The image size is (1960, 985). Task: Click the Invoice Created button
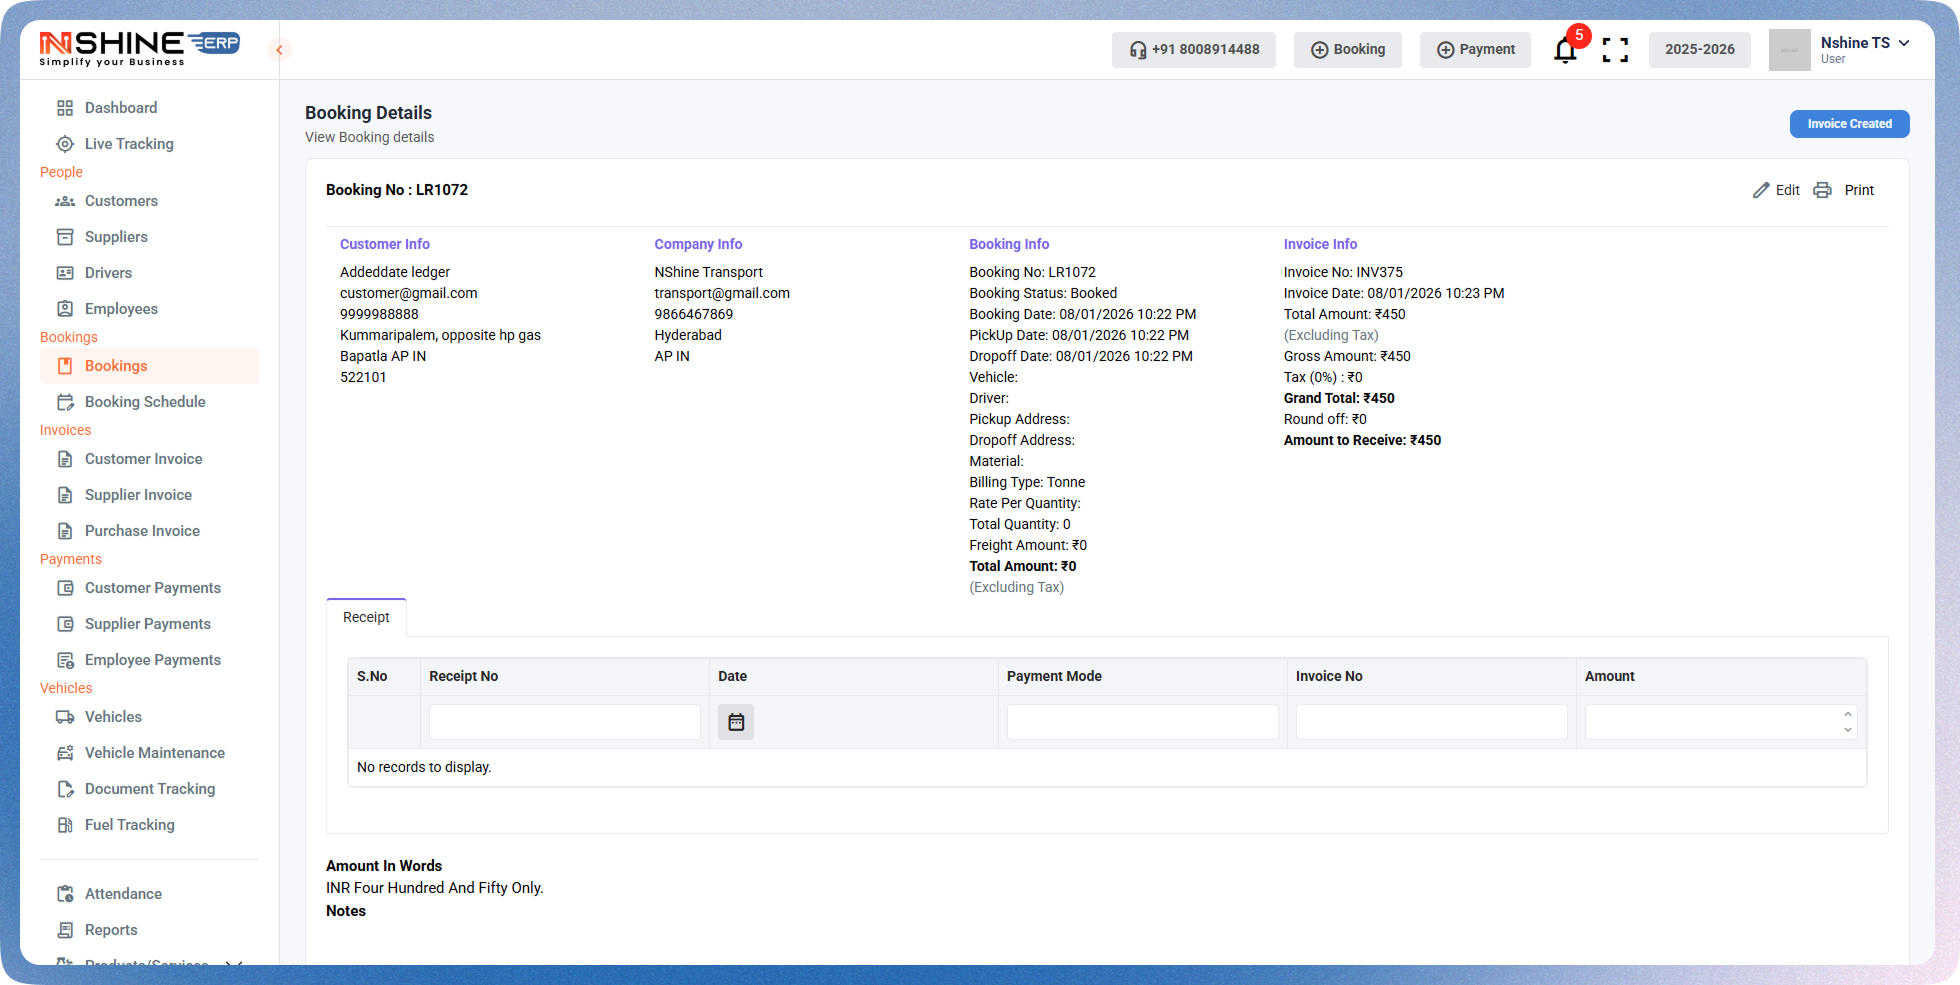point(1849,124)
